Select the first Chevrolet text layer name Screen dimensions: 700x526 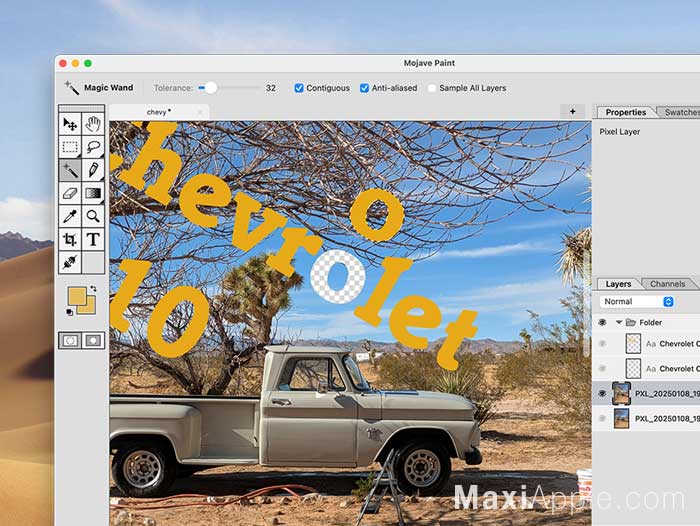pyautogui.click(x=679, y=344)
